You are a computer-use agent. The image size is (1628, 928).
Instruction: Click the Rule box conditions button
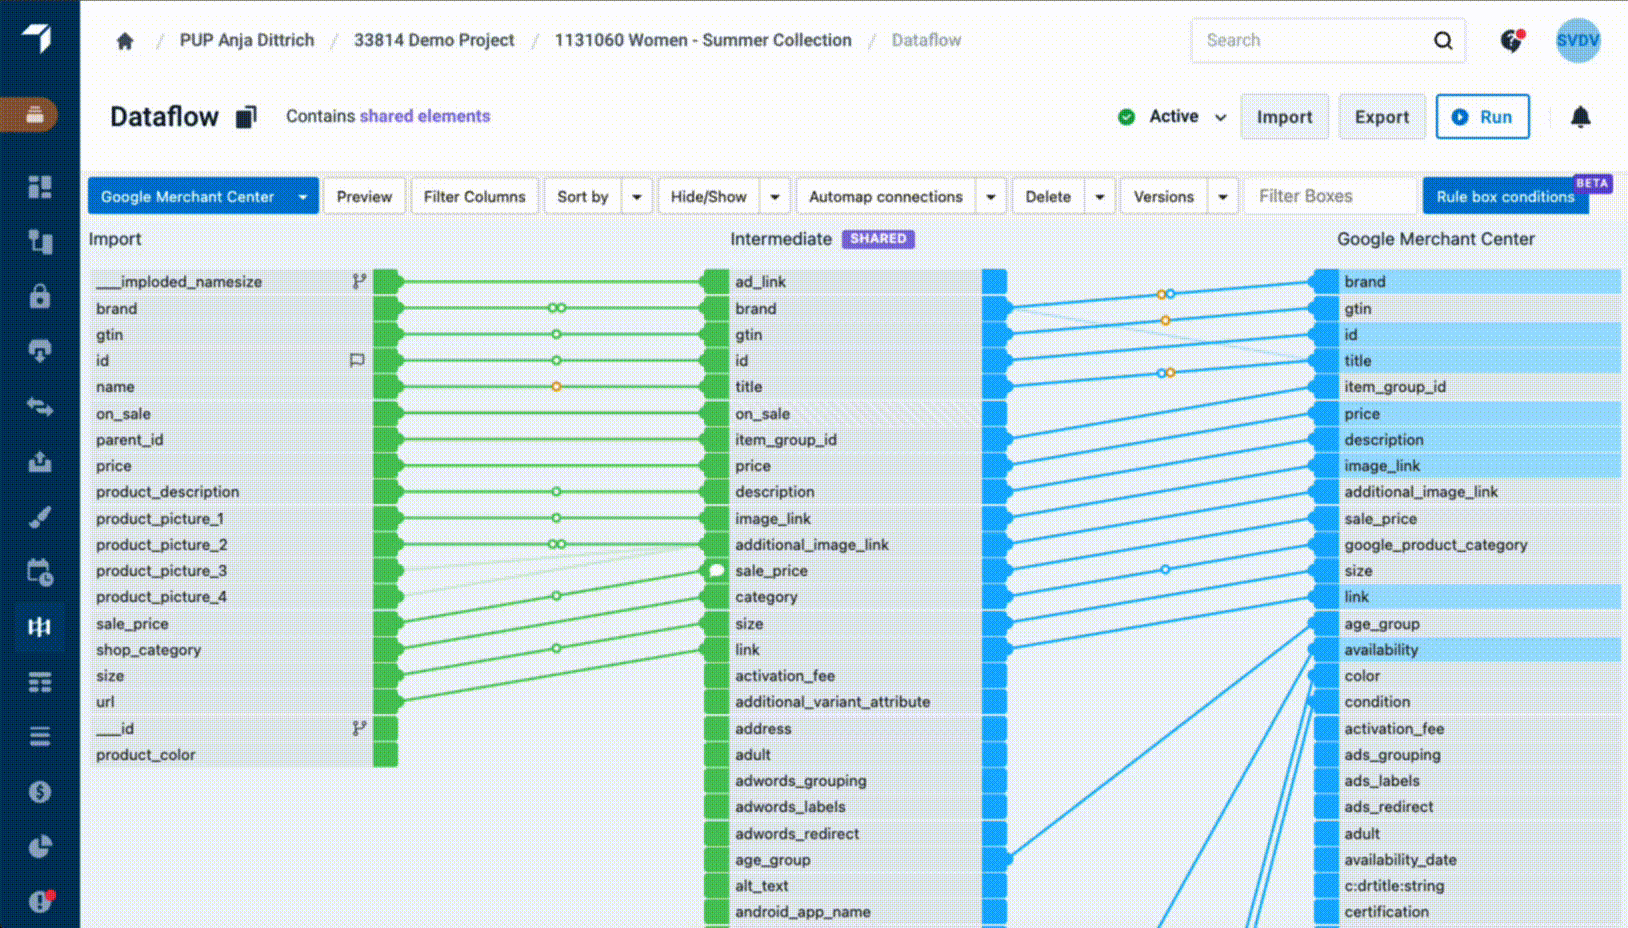[1504, 197]
